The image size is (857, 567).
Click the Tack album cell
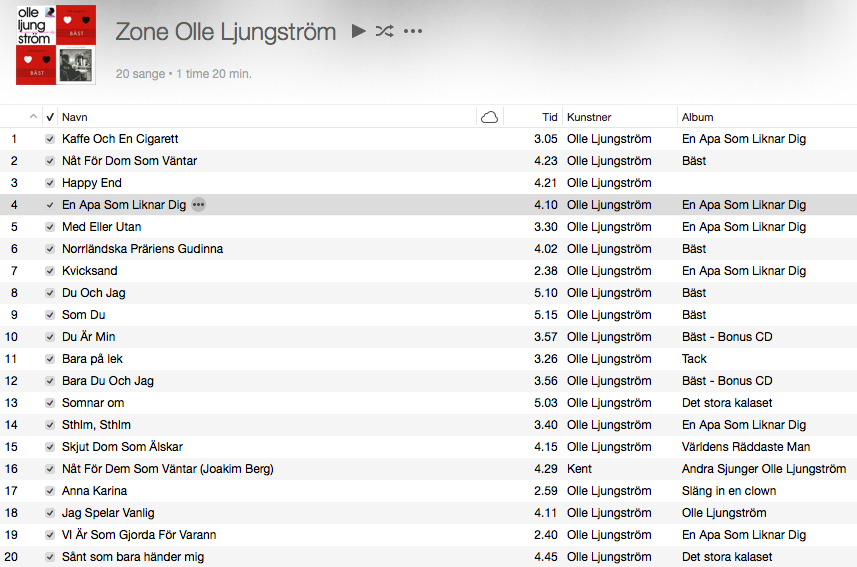click(694, 359)
